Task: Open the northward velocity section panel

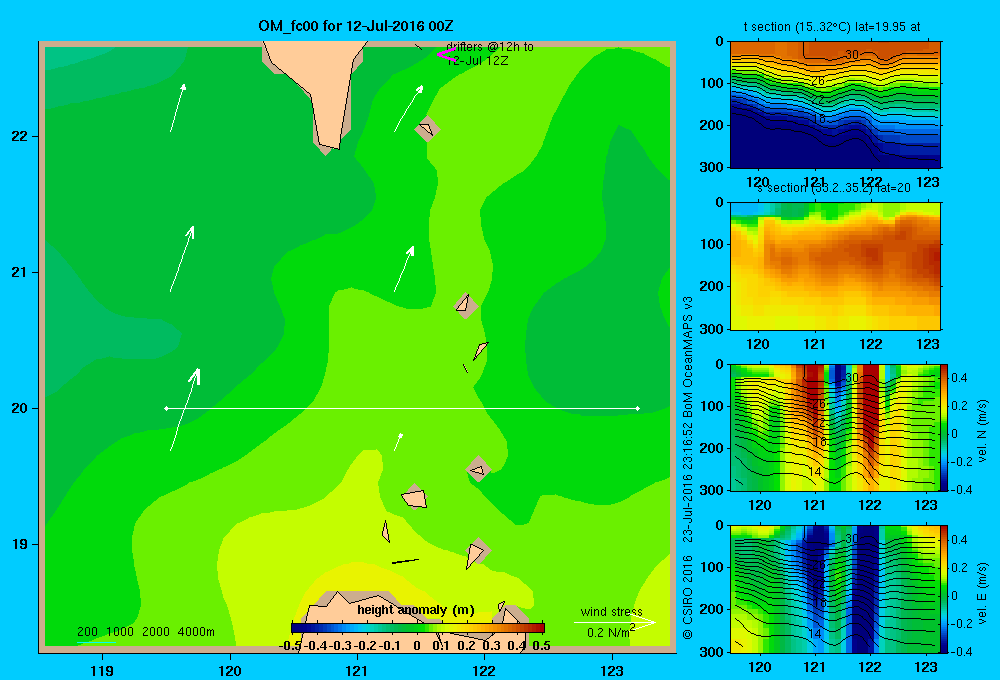Action: coord(834,427)
